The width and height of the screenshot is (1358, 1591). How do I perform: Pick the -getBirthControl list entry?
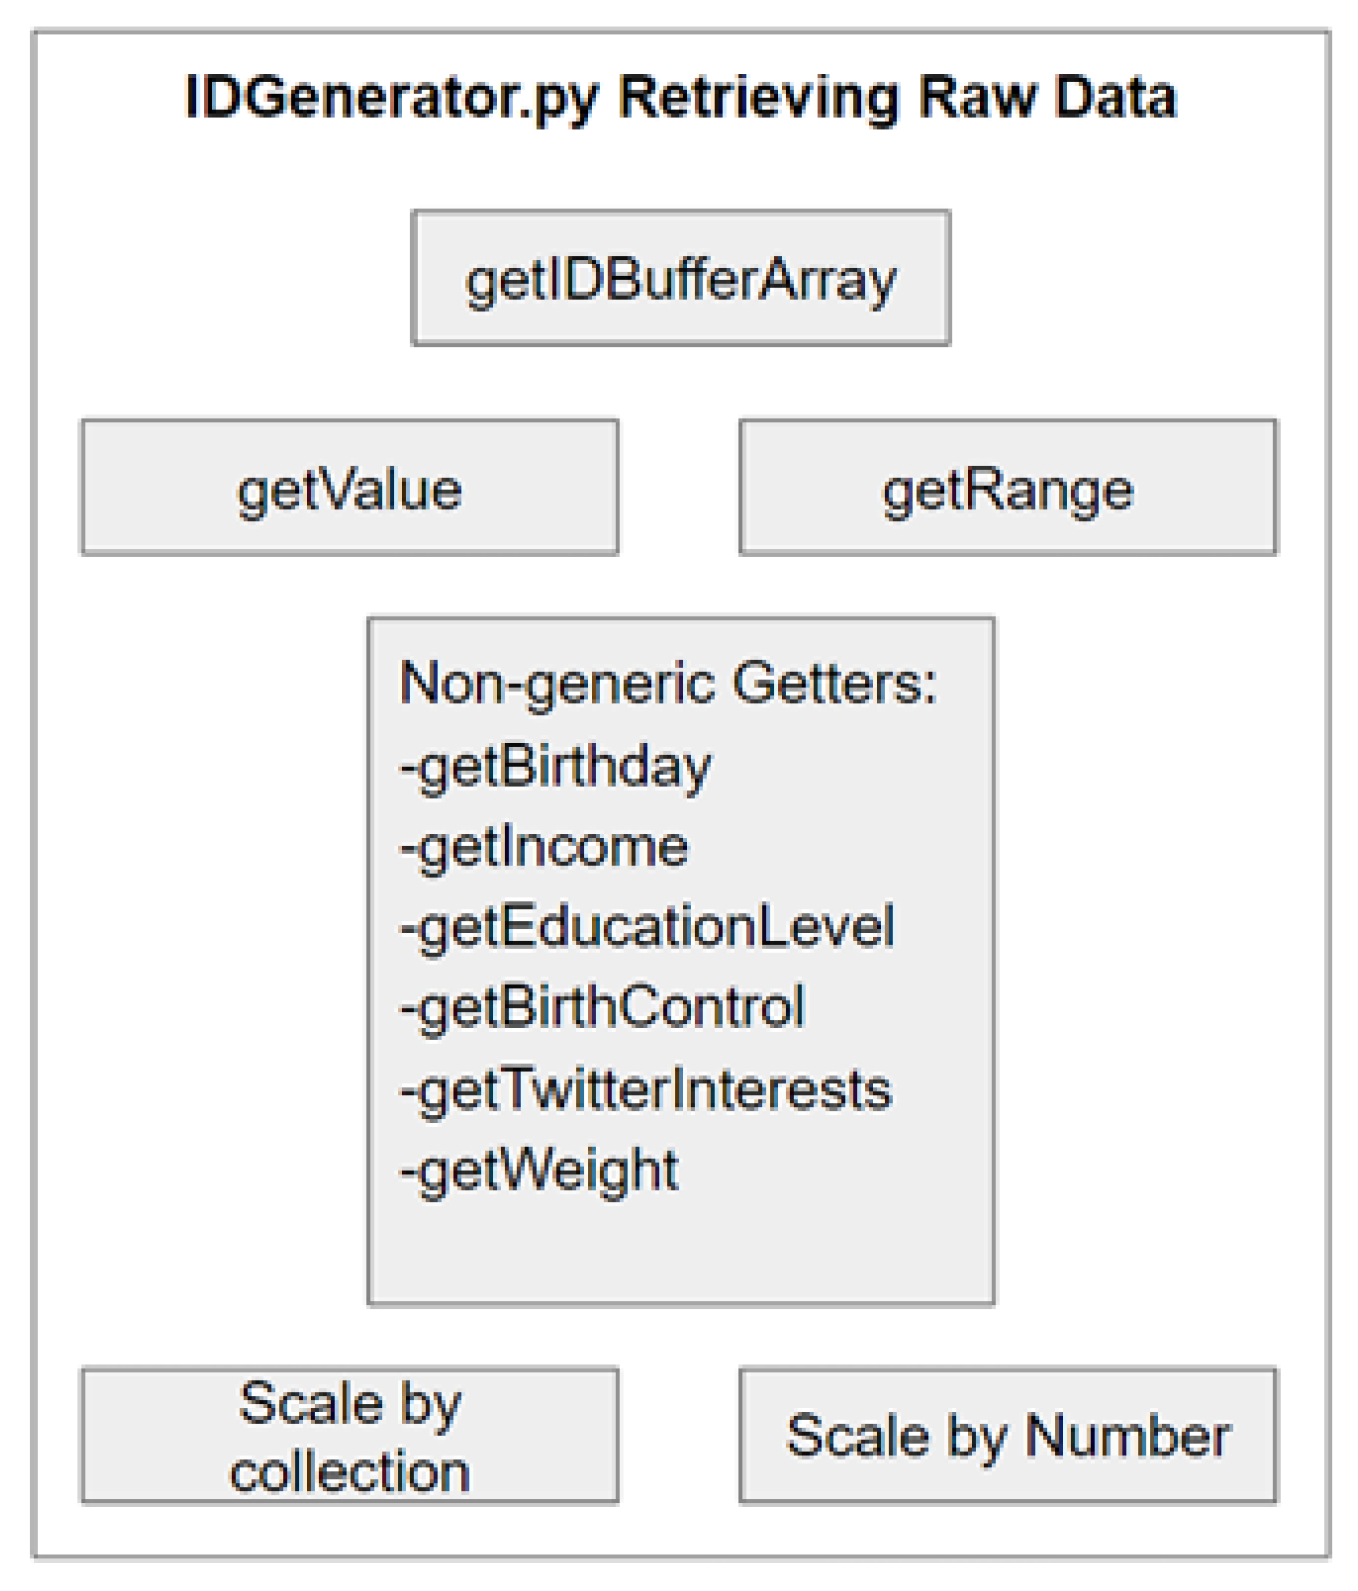(602, 1008)
